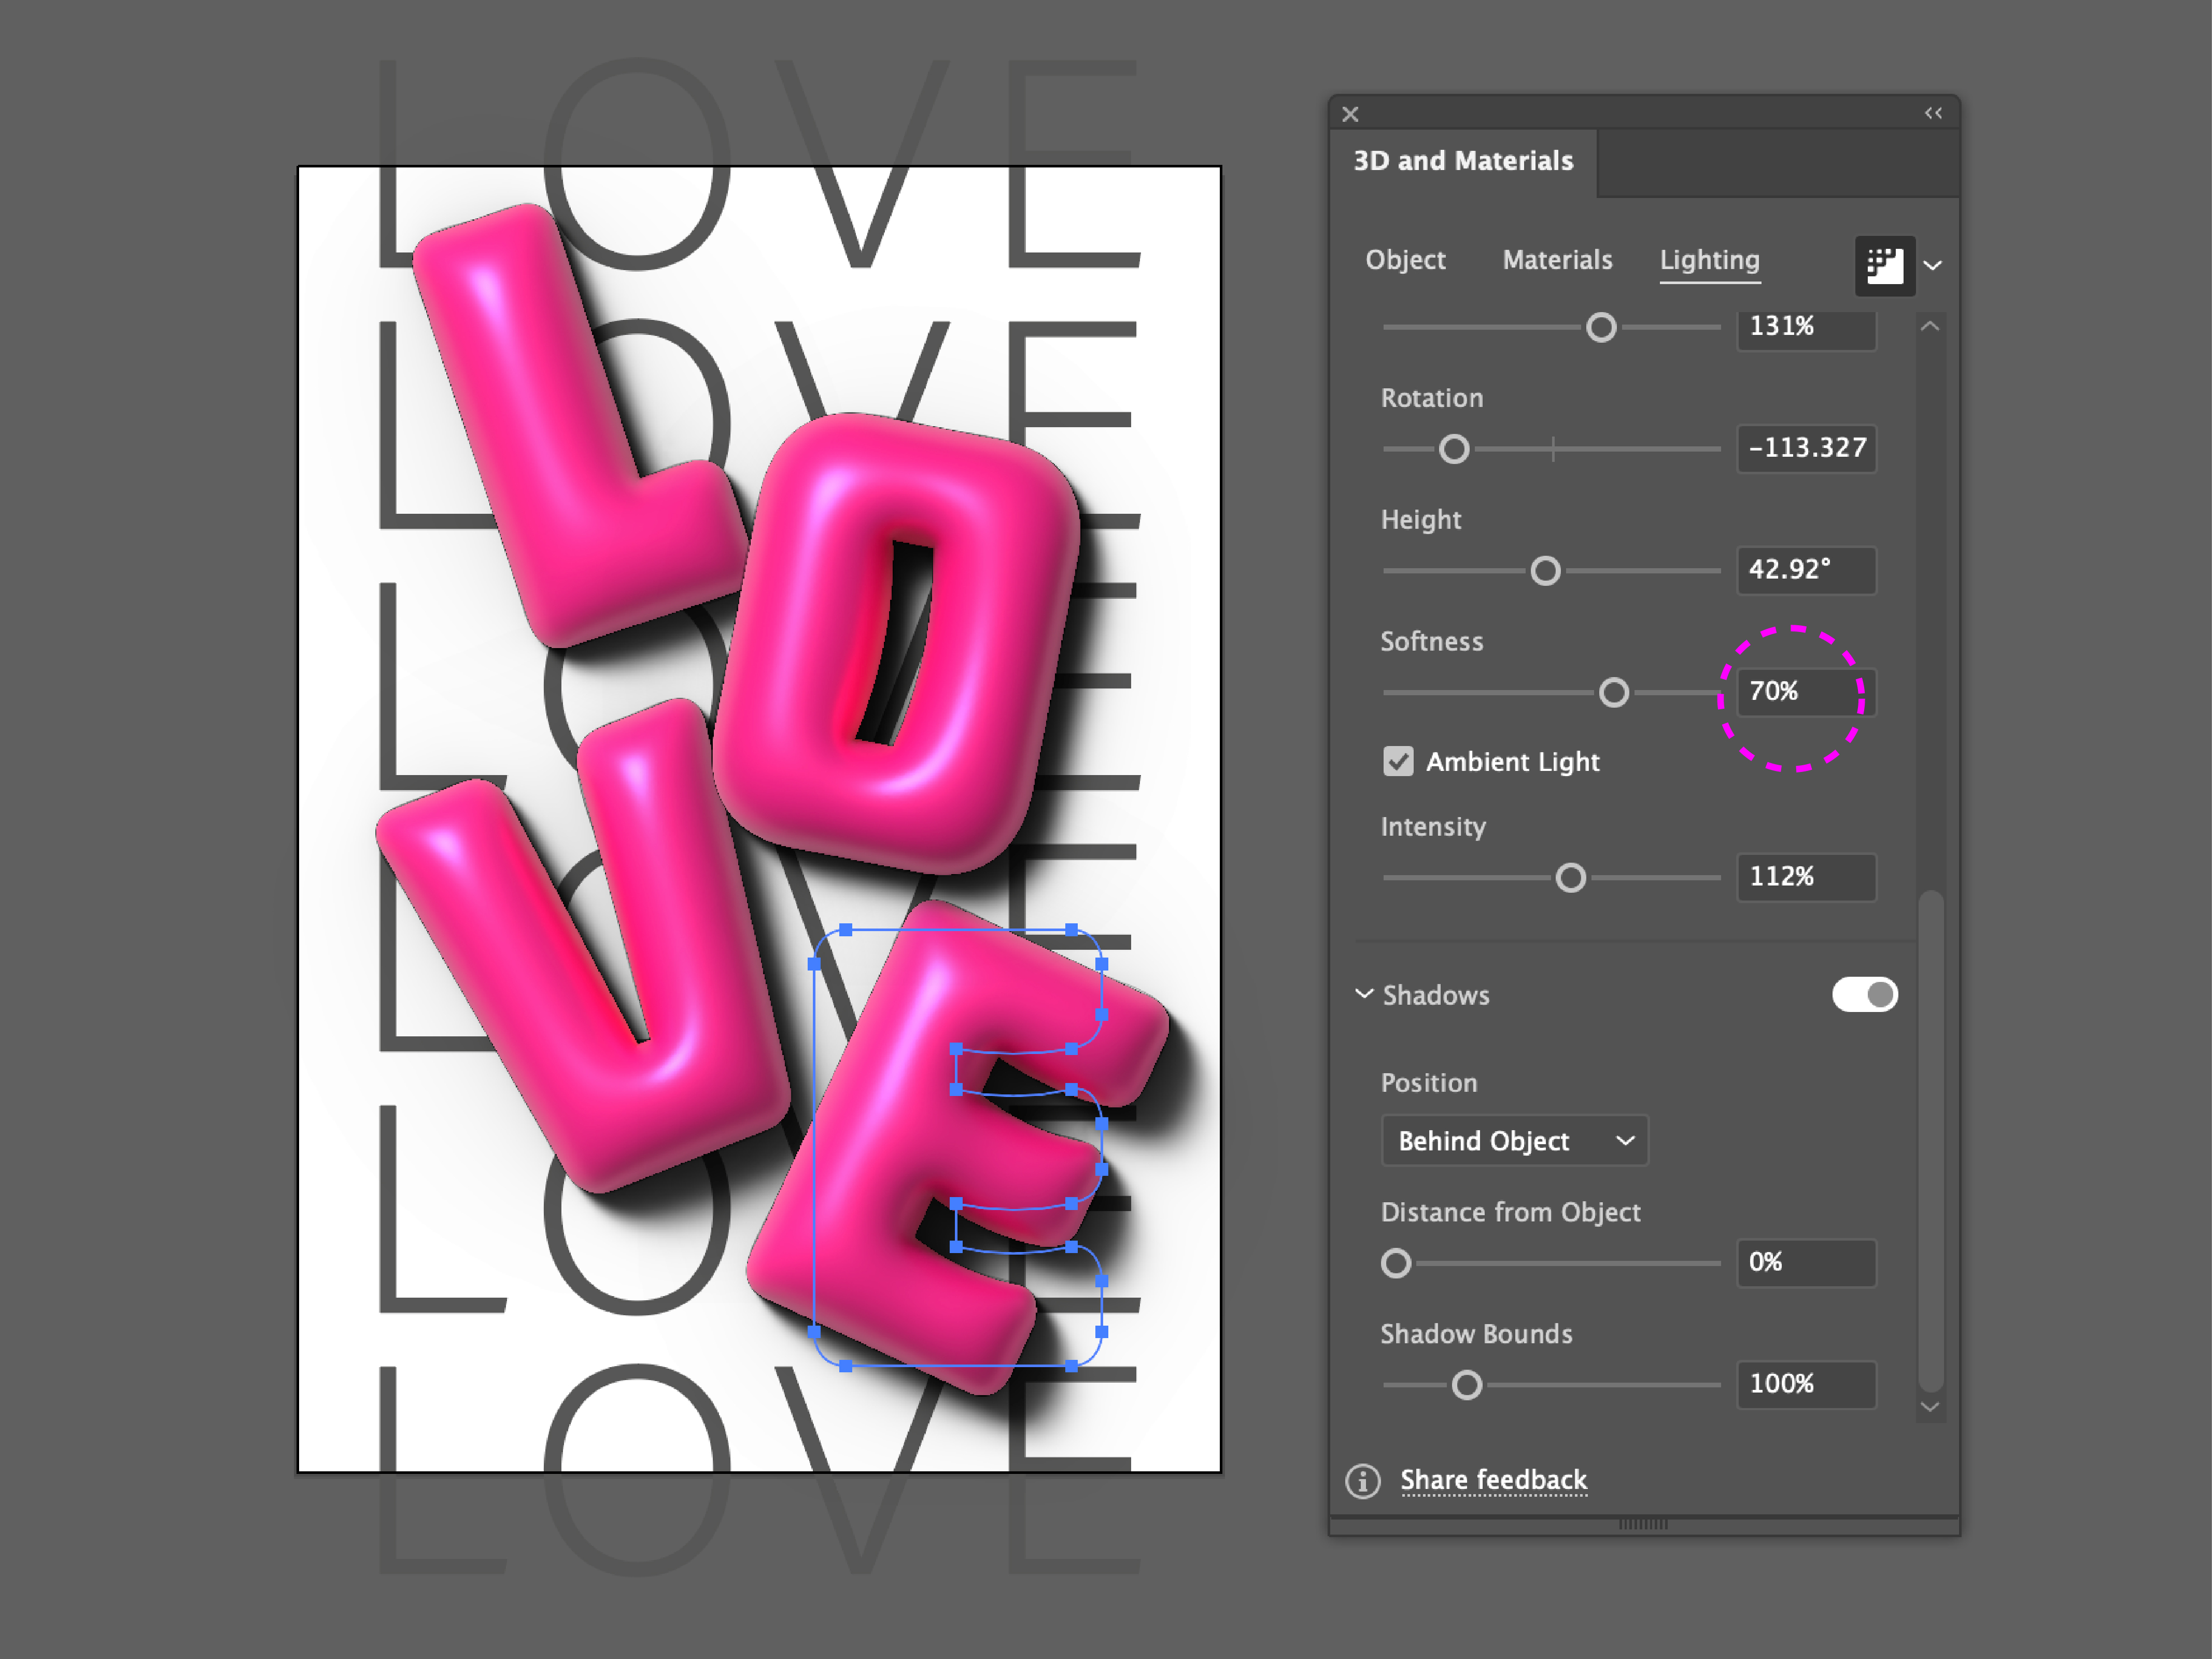Click the Shadow Bounds value field

pyautogui.click(x=1806, y=1384)
